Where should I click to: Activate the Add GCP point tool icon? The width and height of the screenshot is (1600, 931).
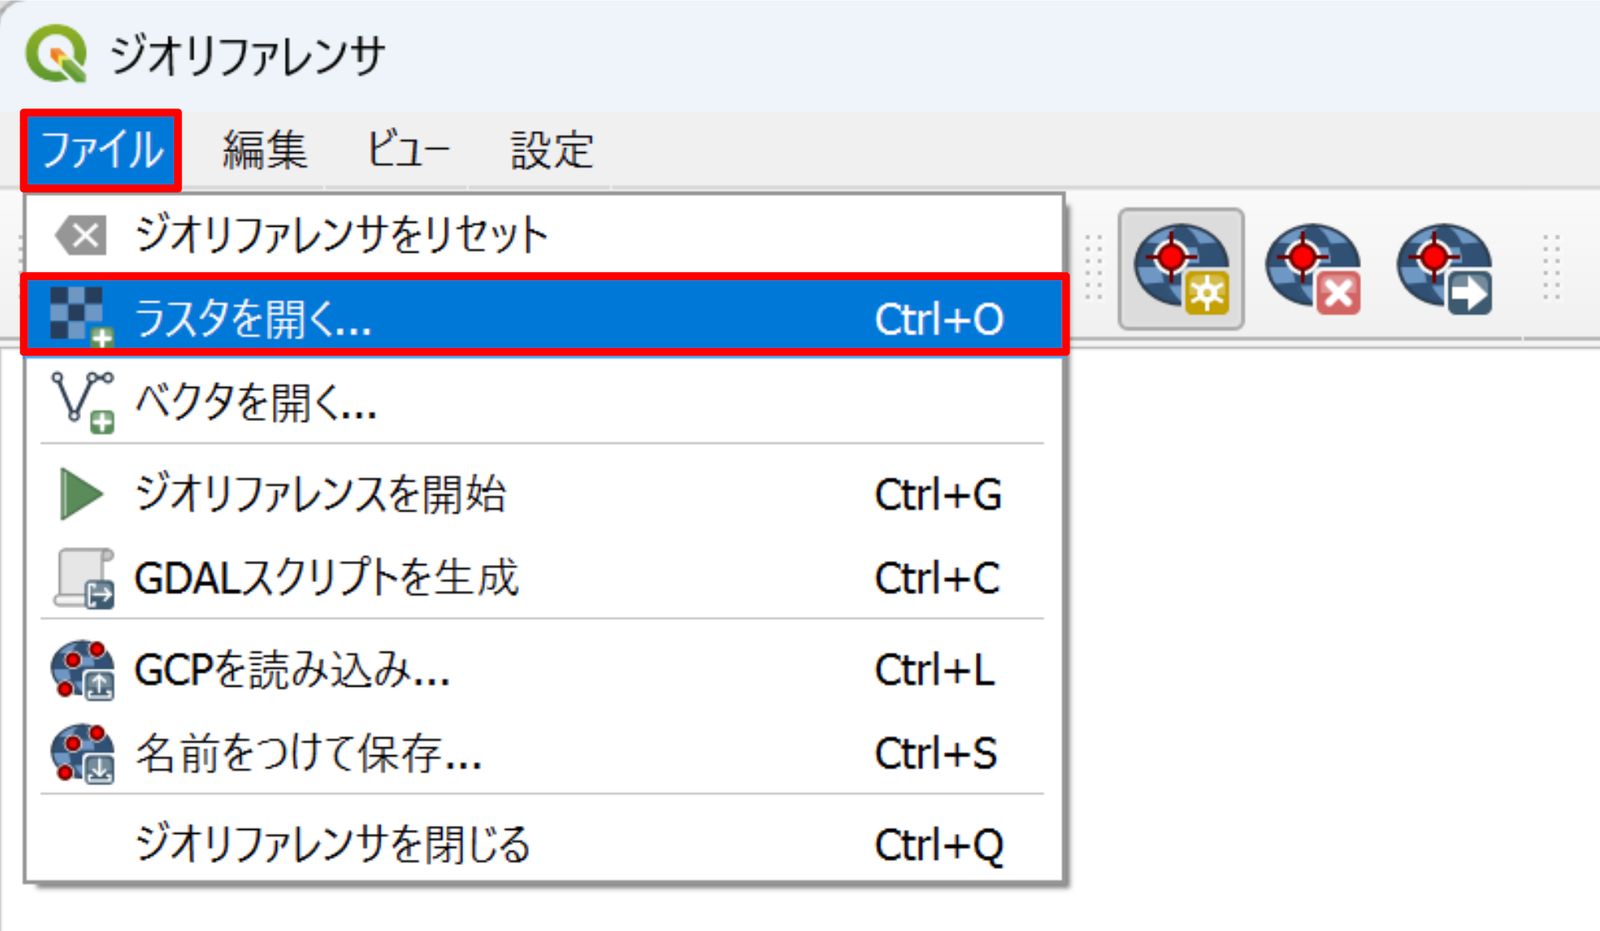coord(1181,269)
